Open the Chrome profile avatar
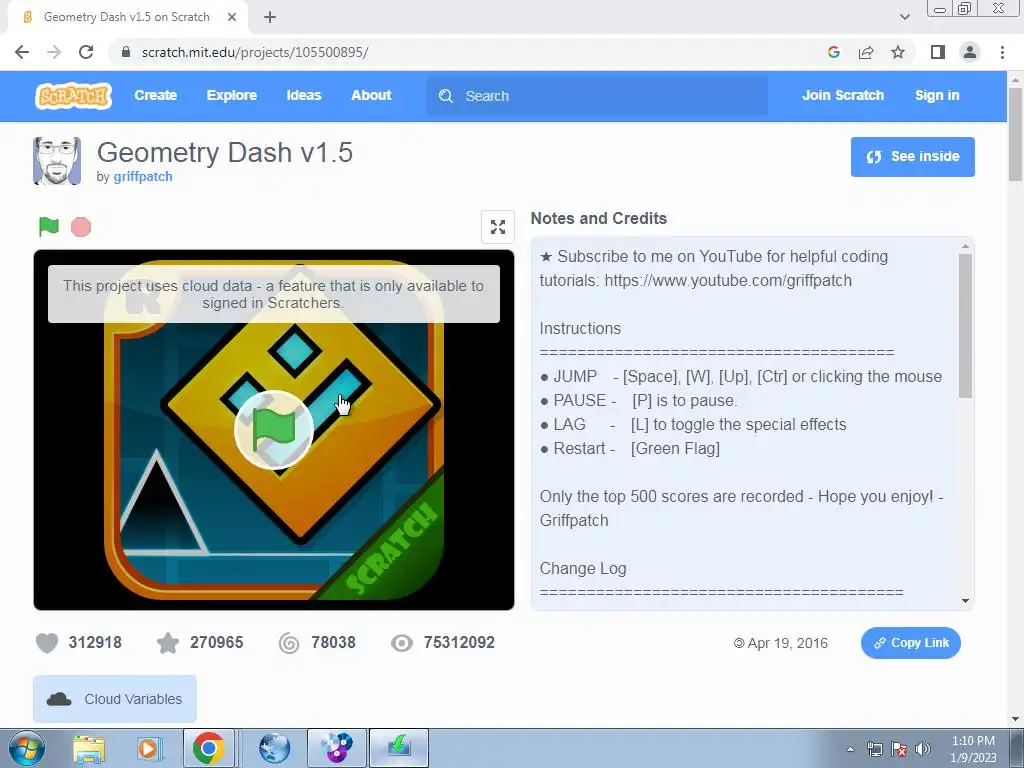Viewport: 1024px width, 768px height. pyautogui.click(x=970, y=52)
